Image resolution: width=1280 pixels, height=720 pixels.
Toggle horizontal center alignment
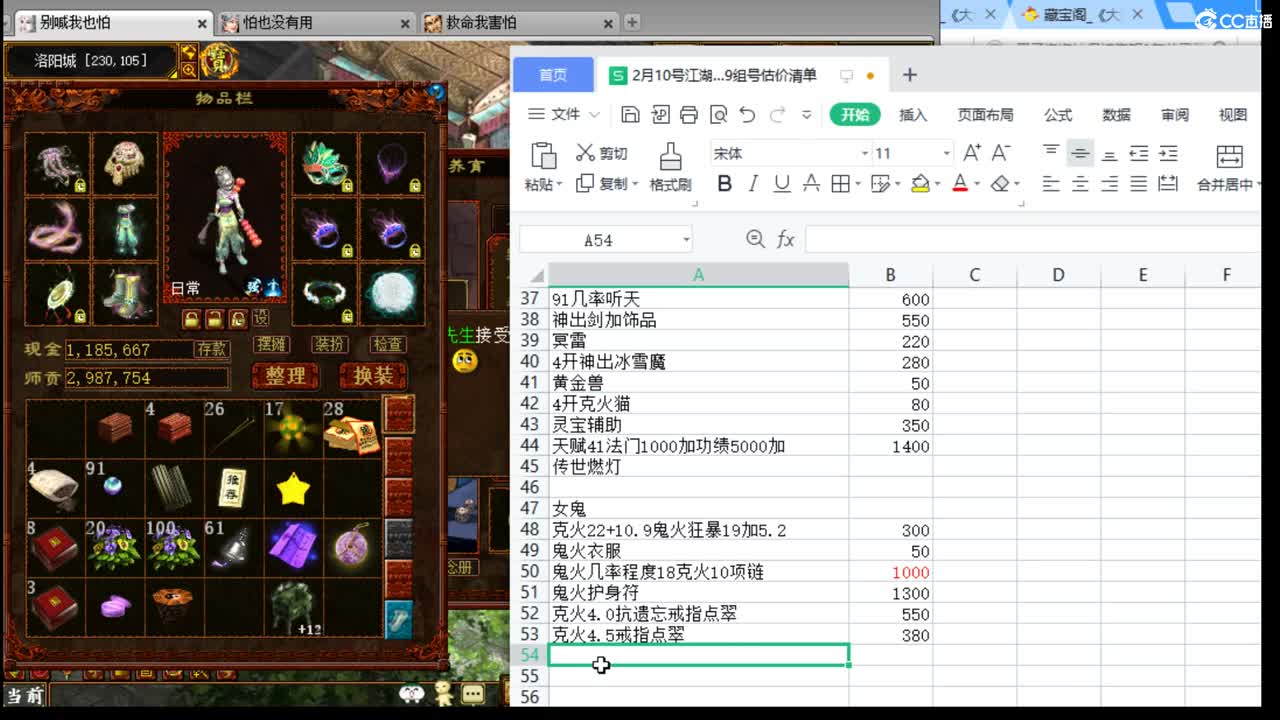point(1080,184)
